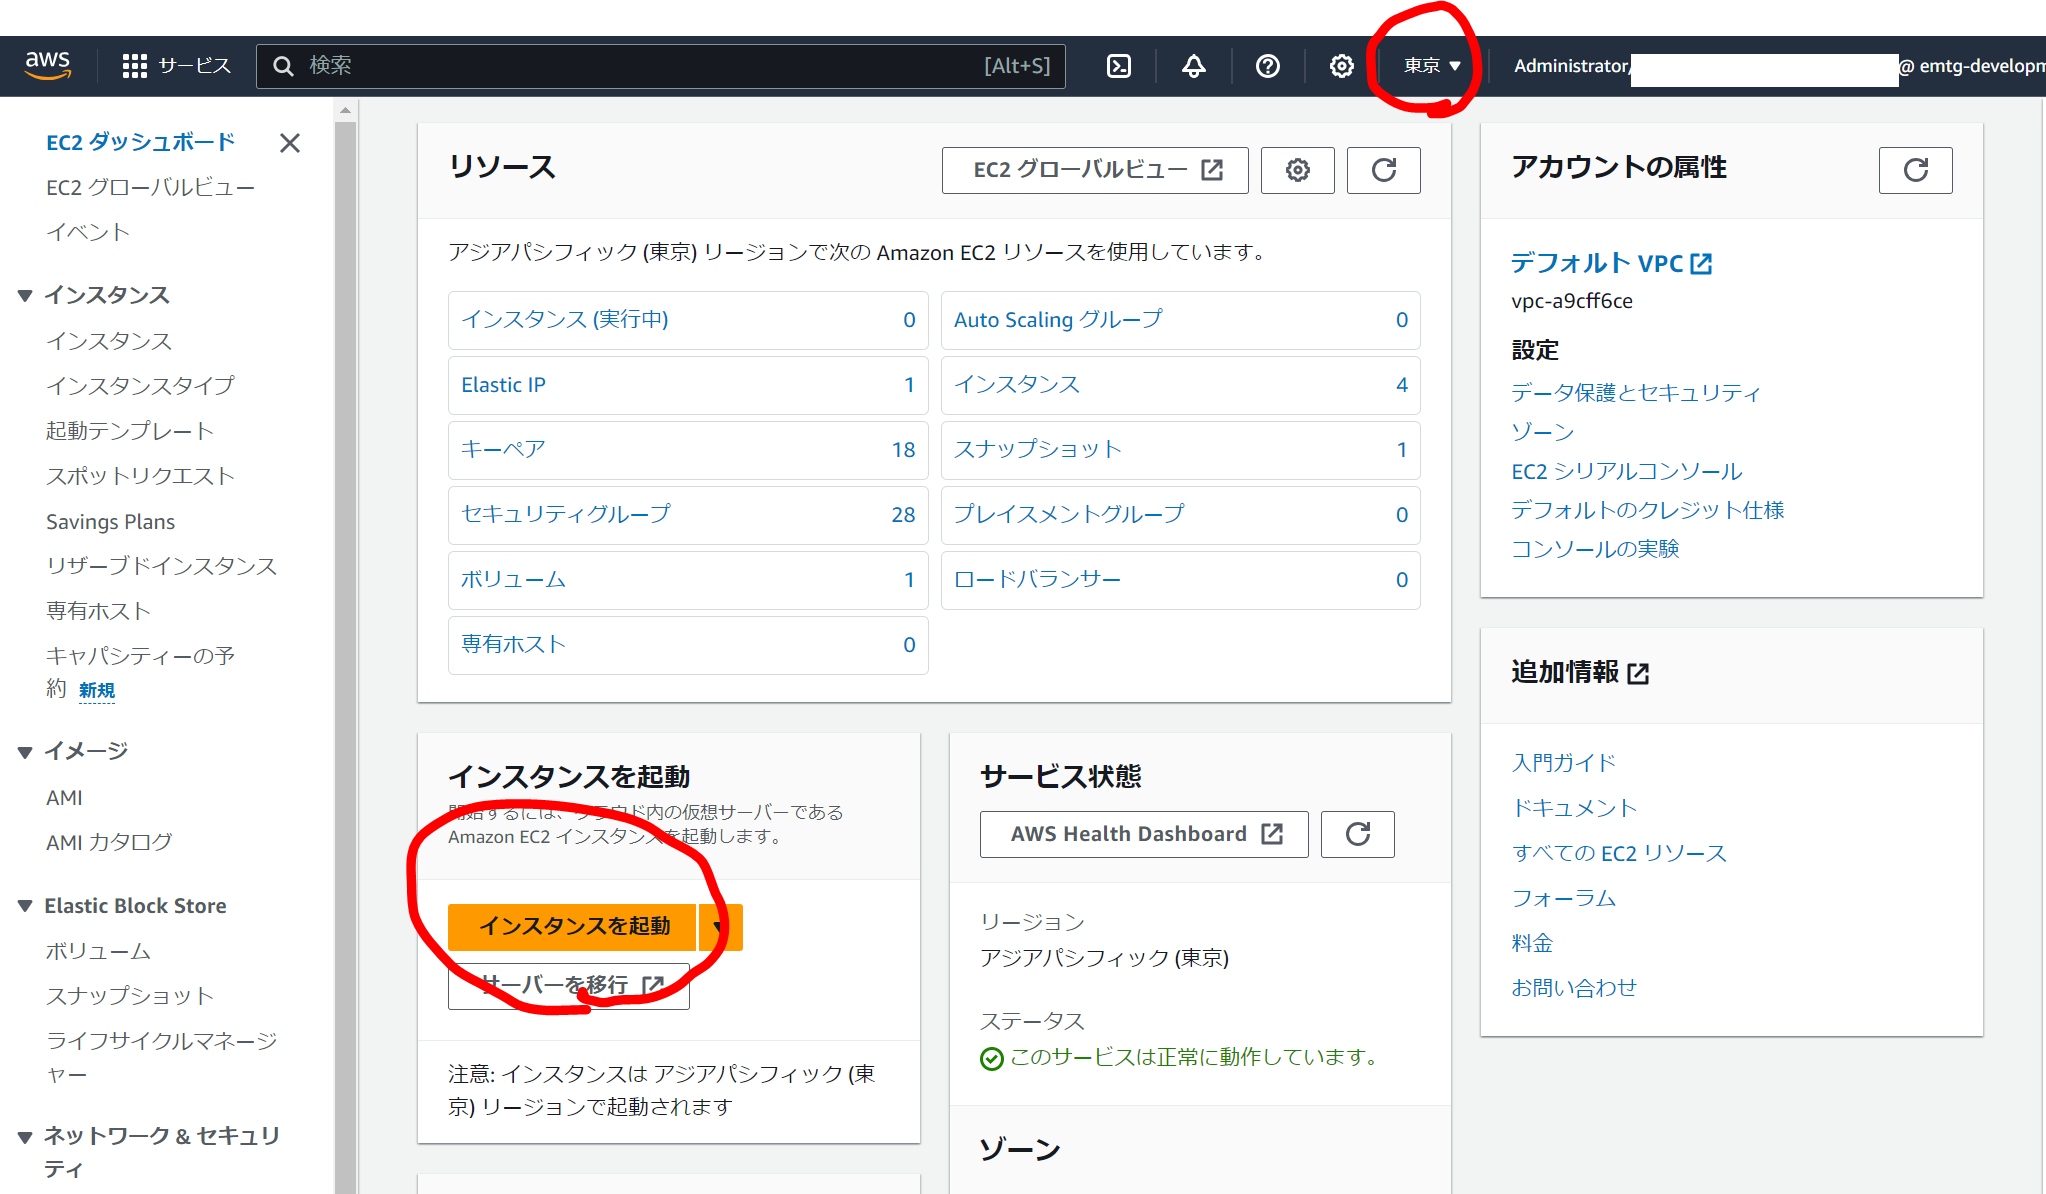
Task: Select イベント in the sidebar
Action: click(x=88, y=232)
